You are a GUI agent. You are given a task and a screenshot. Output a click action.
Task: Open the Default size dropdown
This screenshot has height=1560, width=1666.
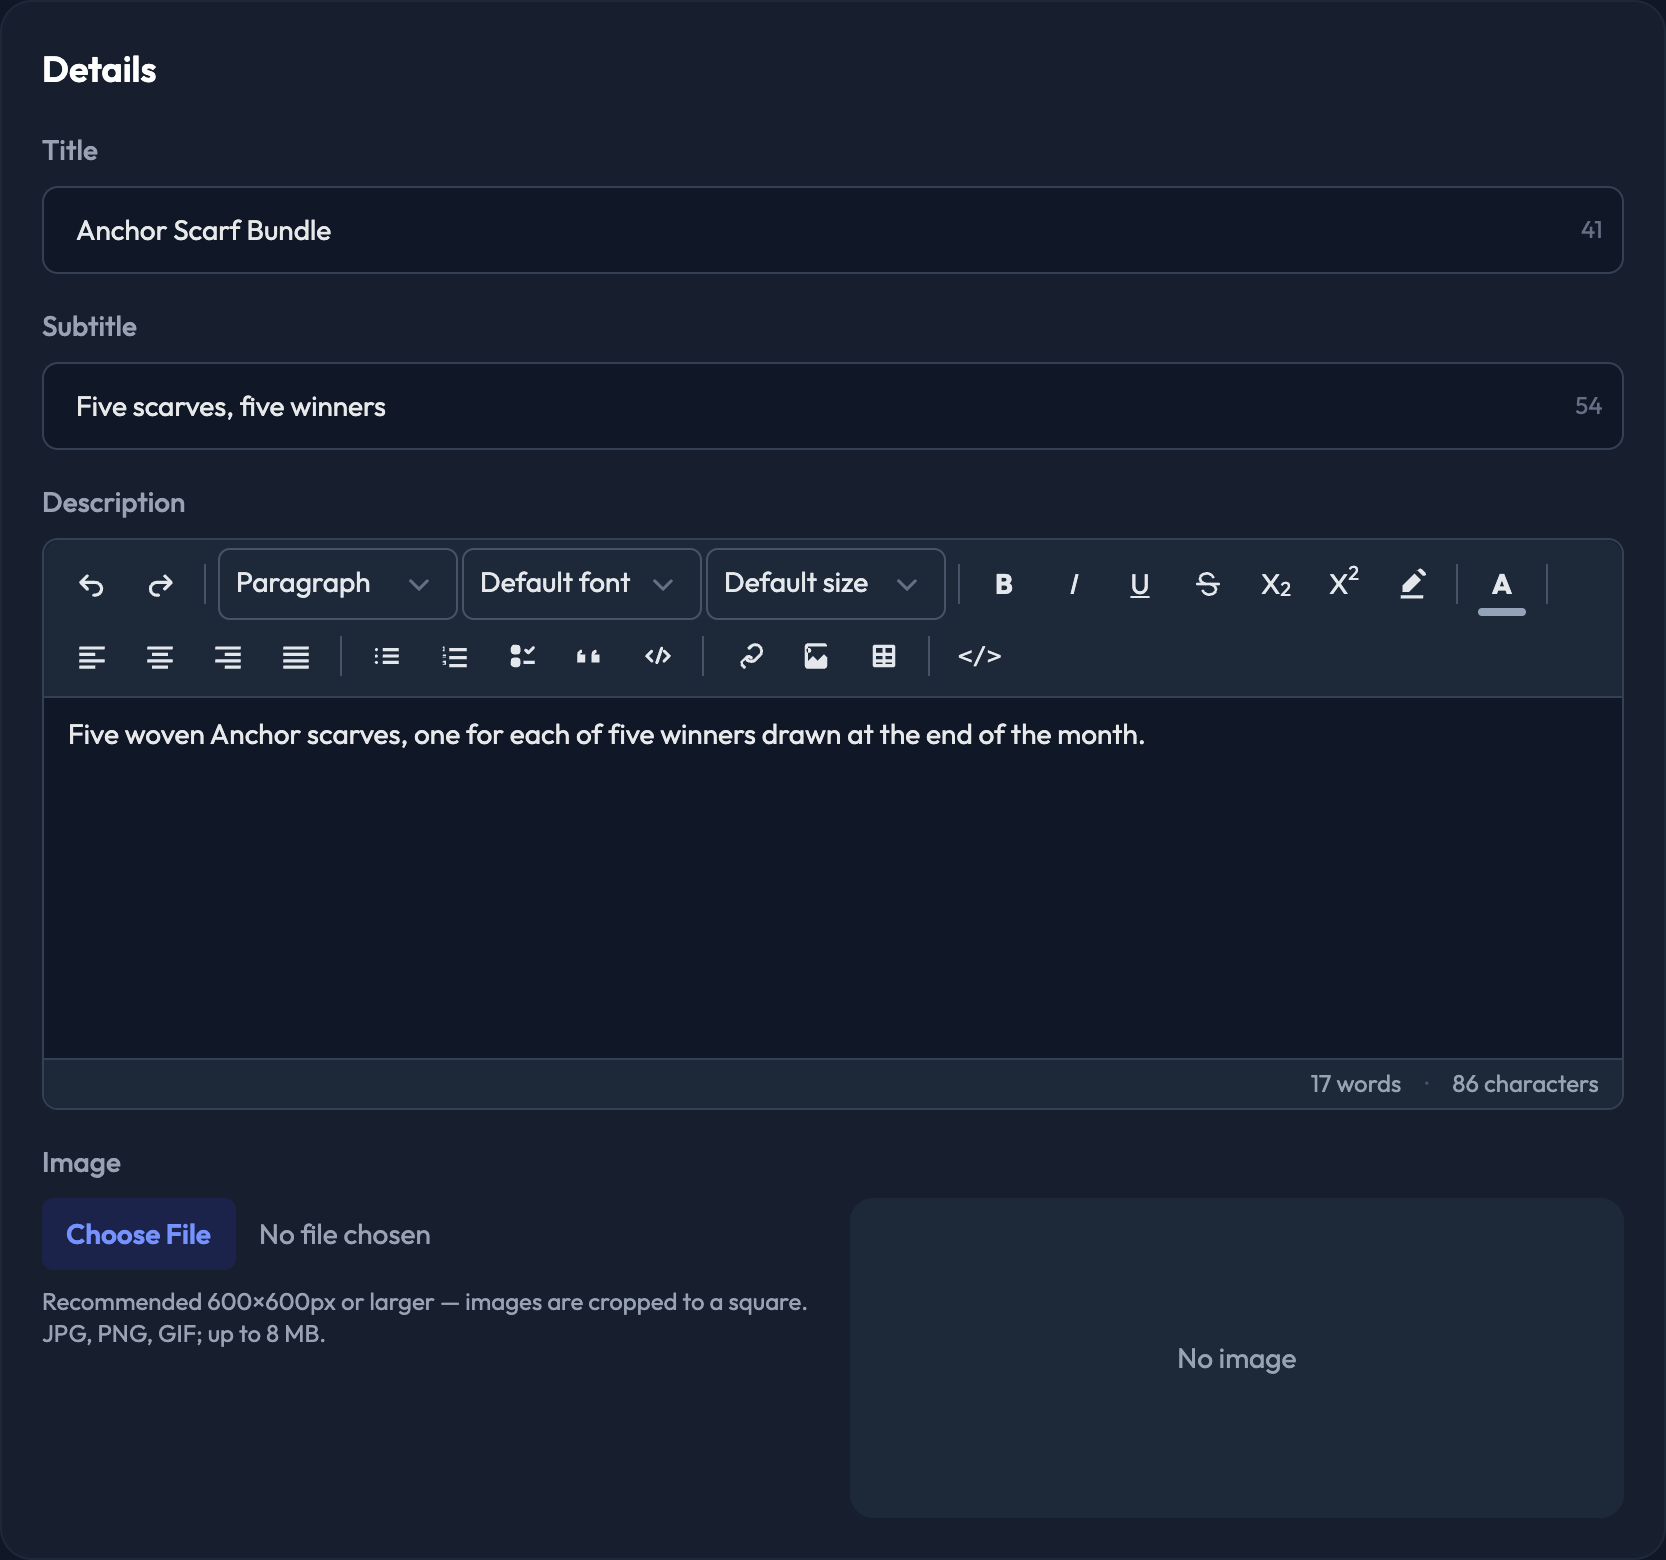825,584
